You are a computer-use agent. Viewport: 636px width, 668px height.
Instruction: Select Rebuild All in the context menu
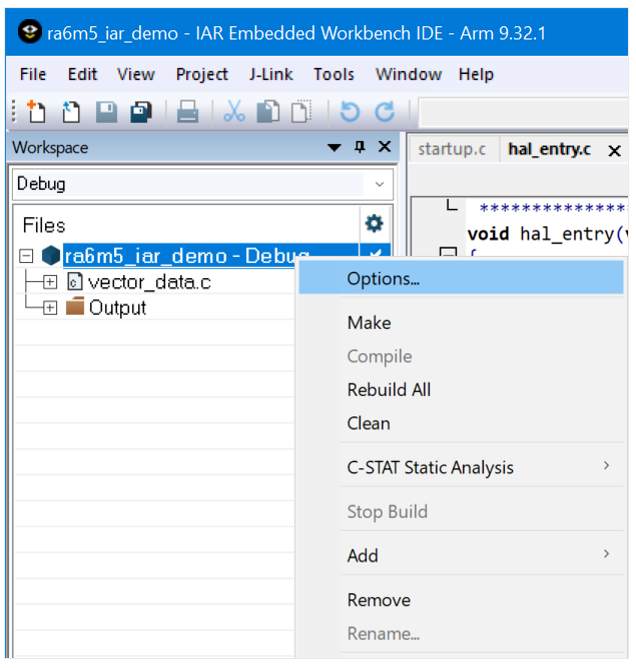tap(461, 390)
